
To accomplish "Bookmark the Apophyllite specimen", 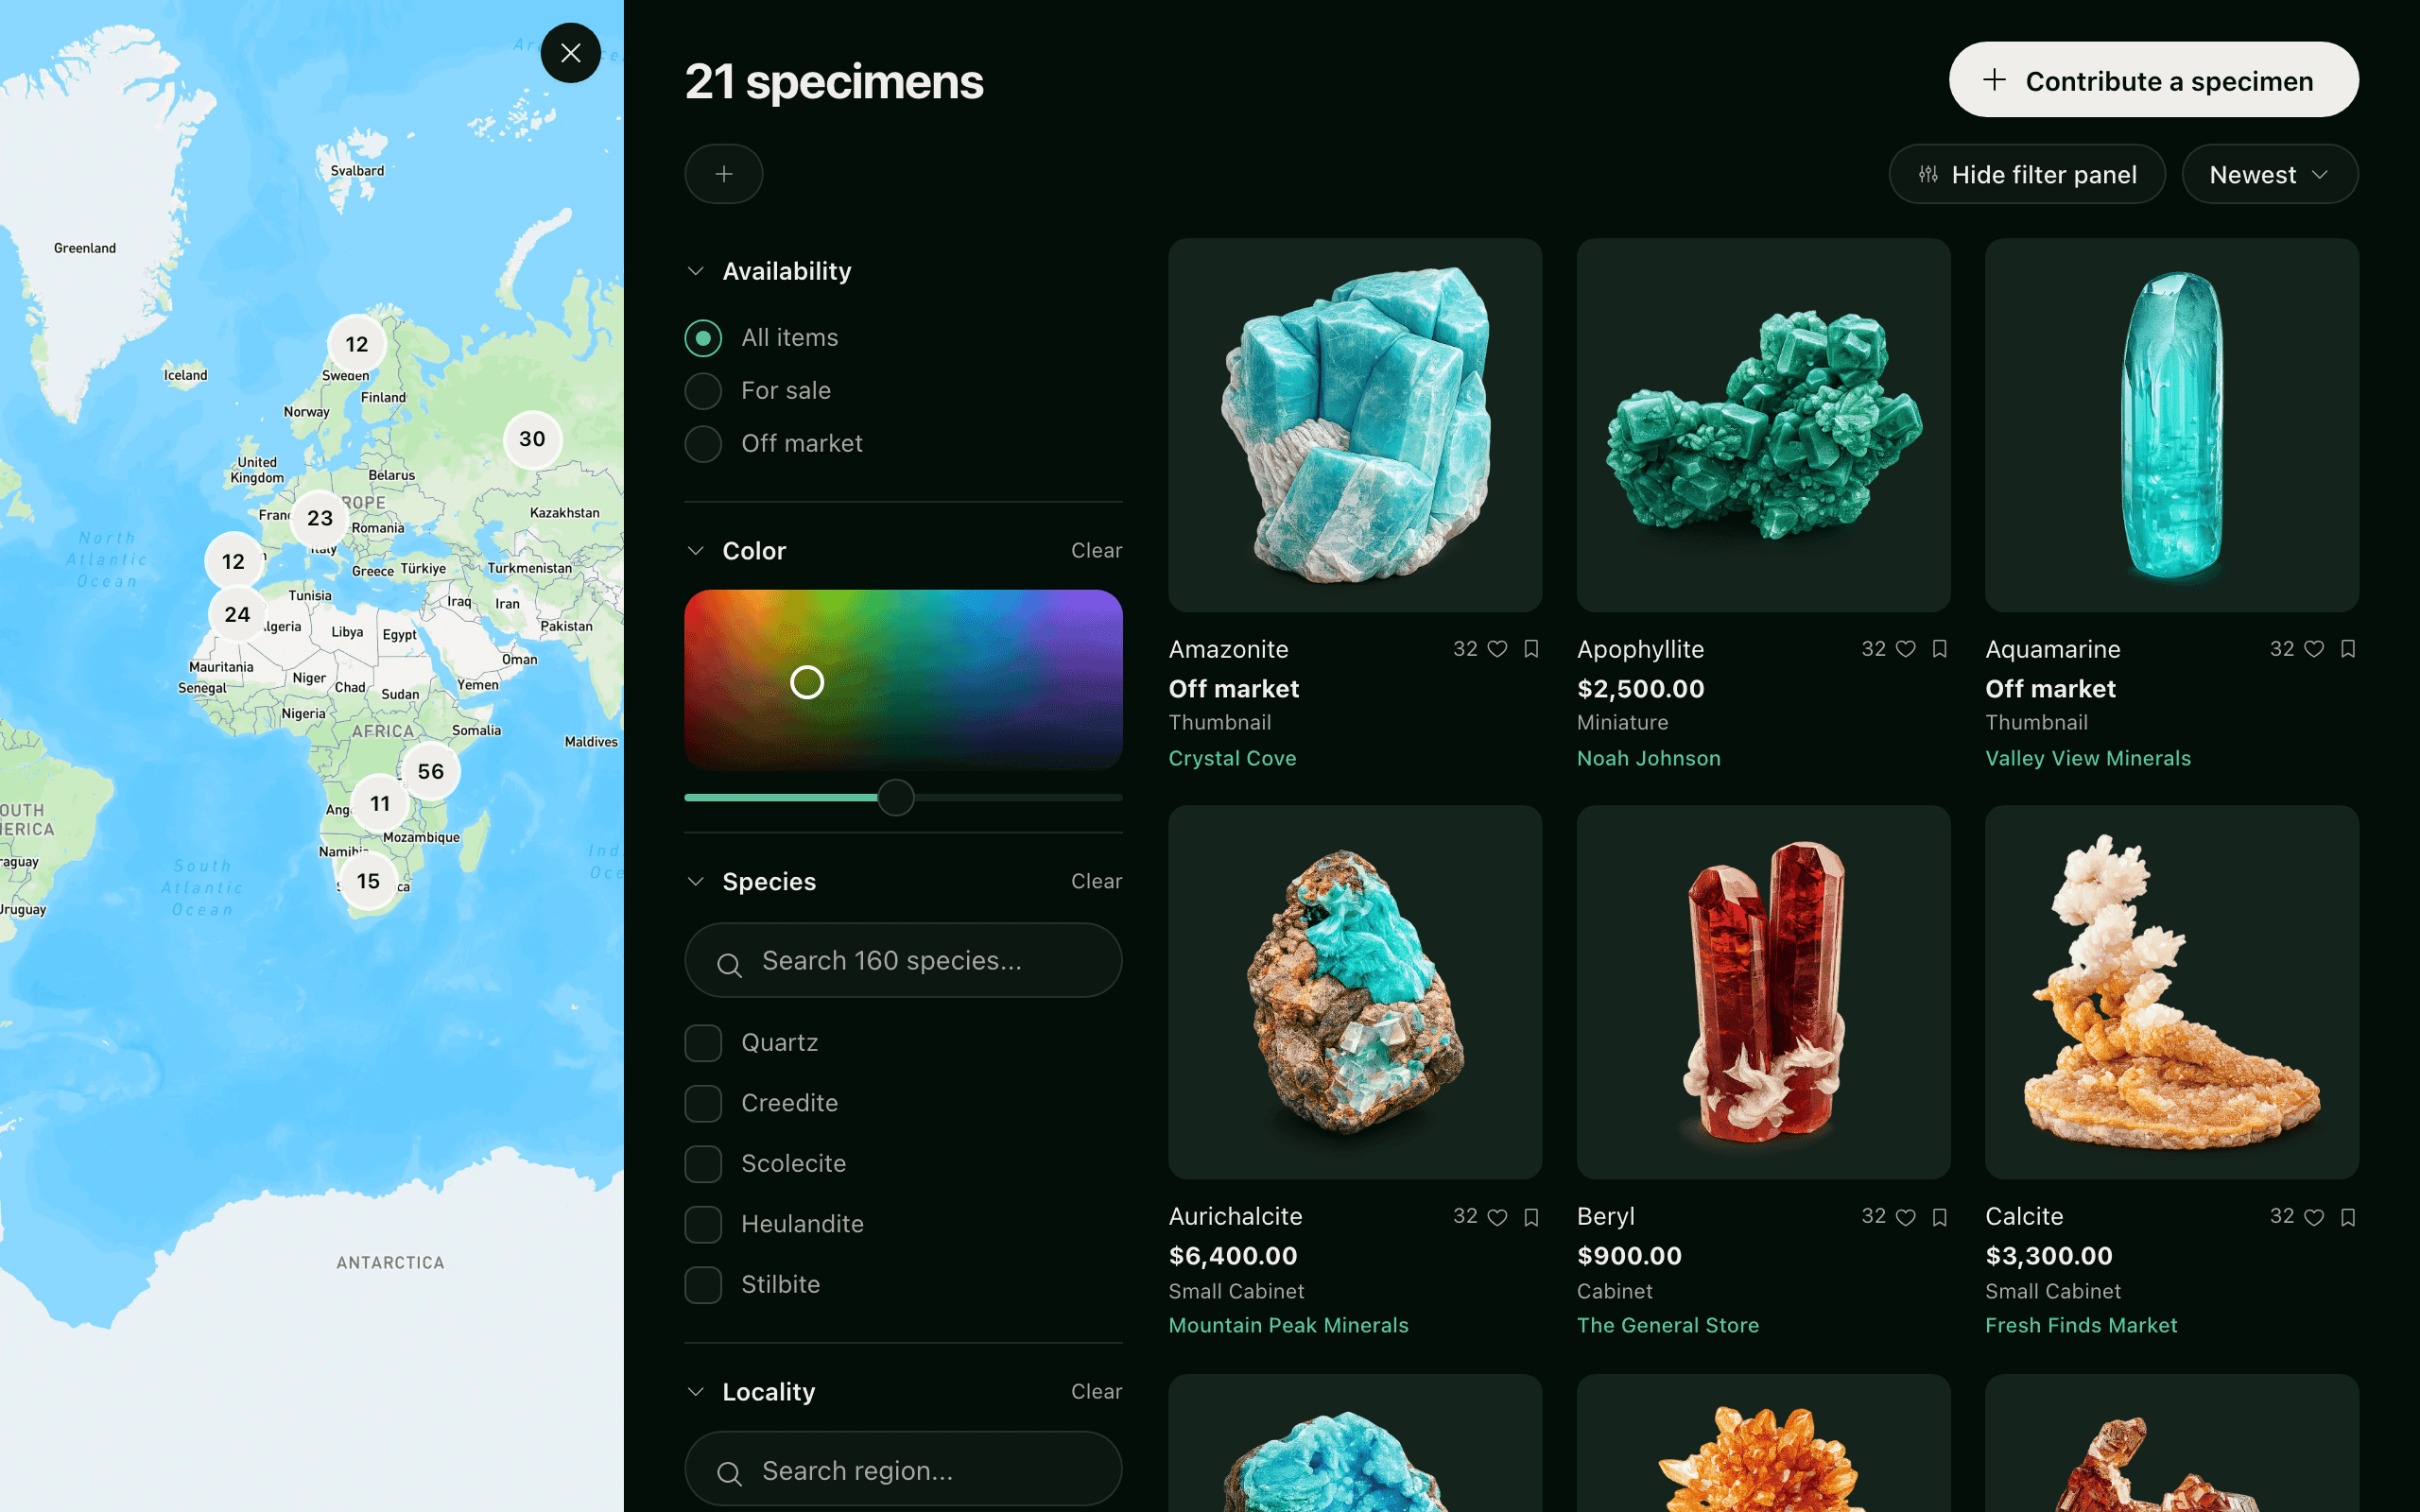I will pyautogui.click(x=1940, y=649).
